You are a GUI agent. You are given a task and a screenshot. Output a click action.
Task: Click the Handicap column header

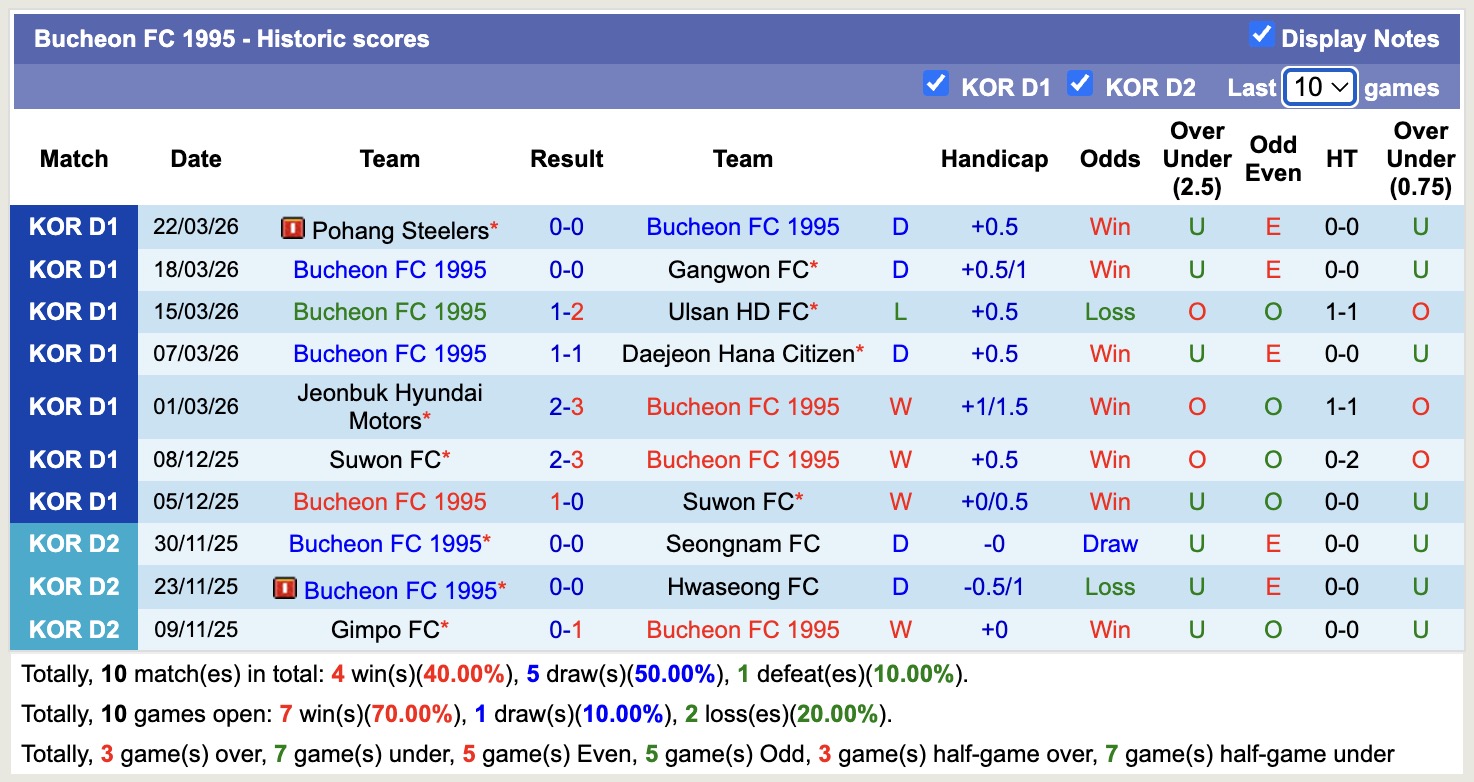coord(994,159)
